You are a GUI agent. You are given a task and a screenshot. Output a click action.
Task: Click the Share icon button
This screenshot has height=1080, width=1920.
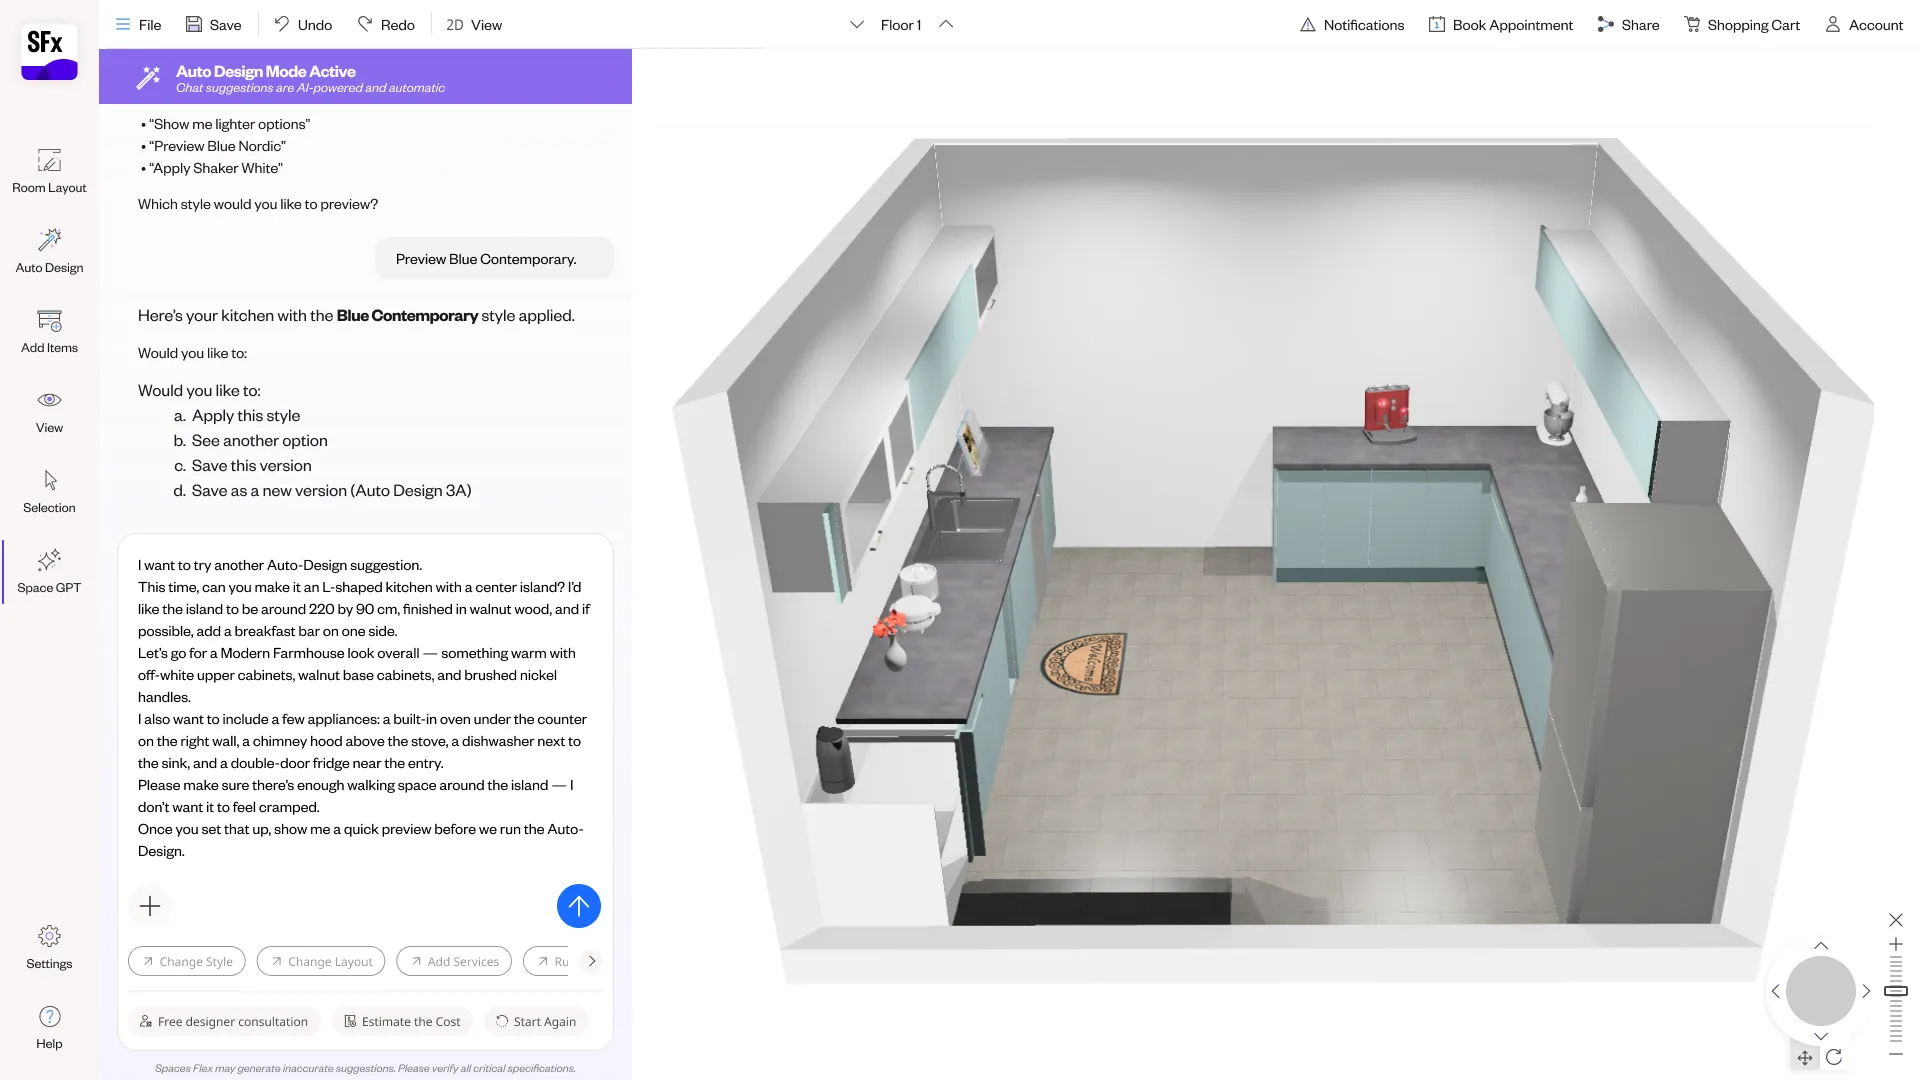click(1627, 25)
